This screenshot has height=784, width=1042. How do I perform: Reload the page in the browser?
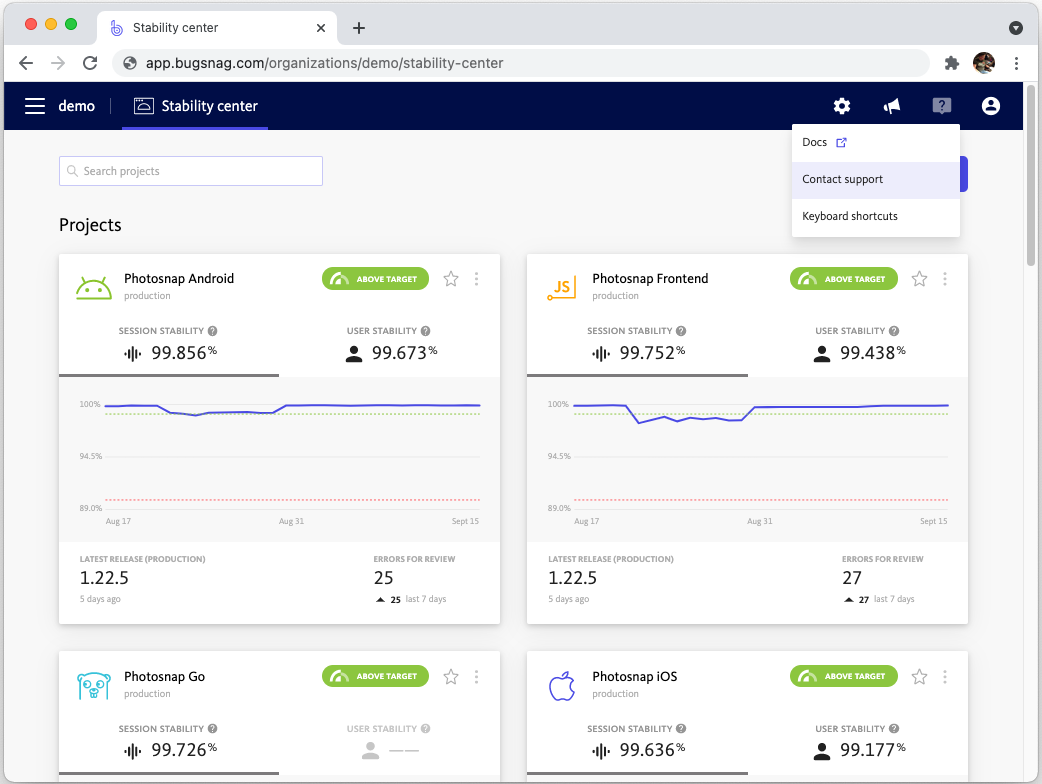pos(90,63)
